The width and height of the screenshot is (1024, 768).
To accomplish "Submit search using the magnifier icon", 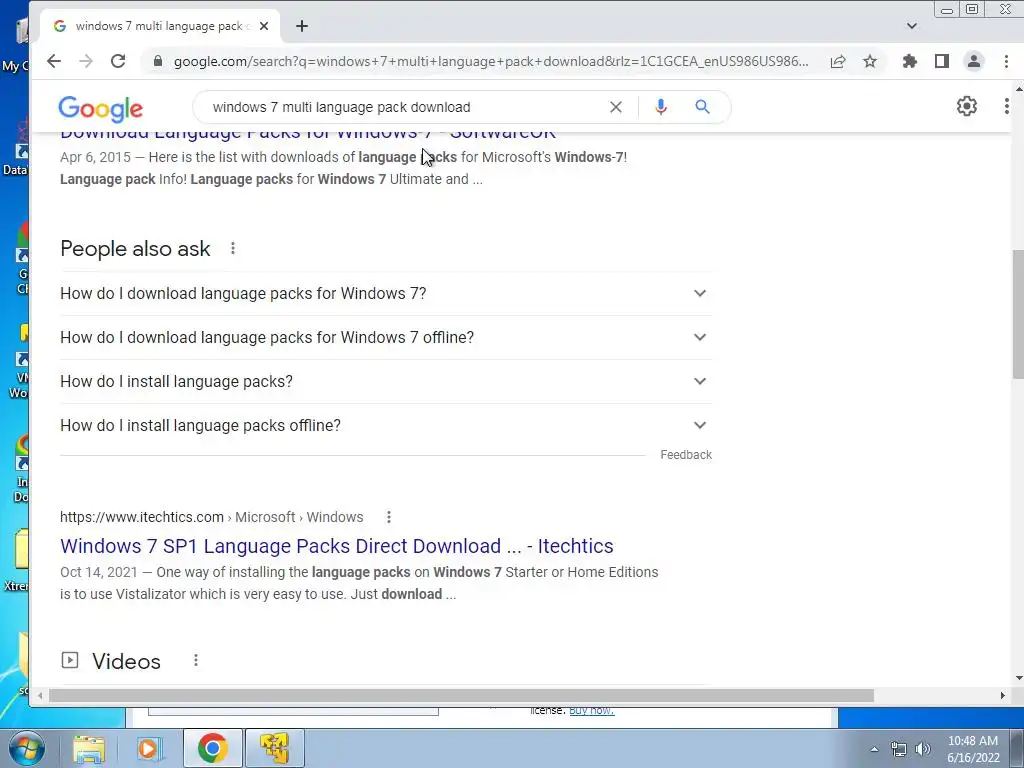I will pyautogui.click(x=702, y=107).
